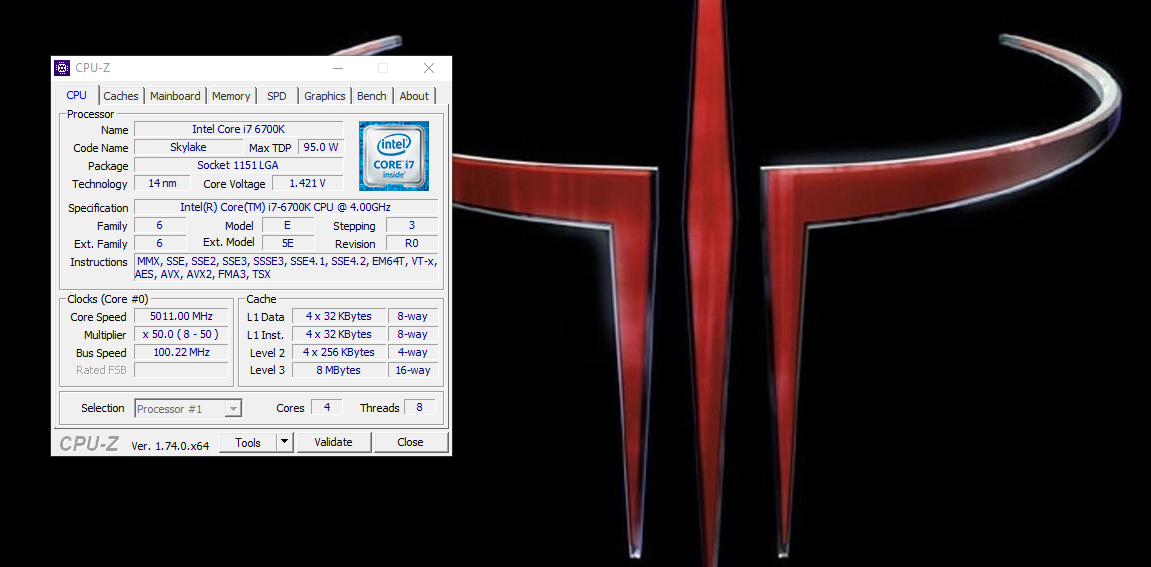
Task: Click the core voltage value '1.421 V'
Action: tap(308, 183)
